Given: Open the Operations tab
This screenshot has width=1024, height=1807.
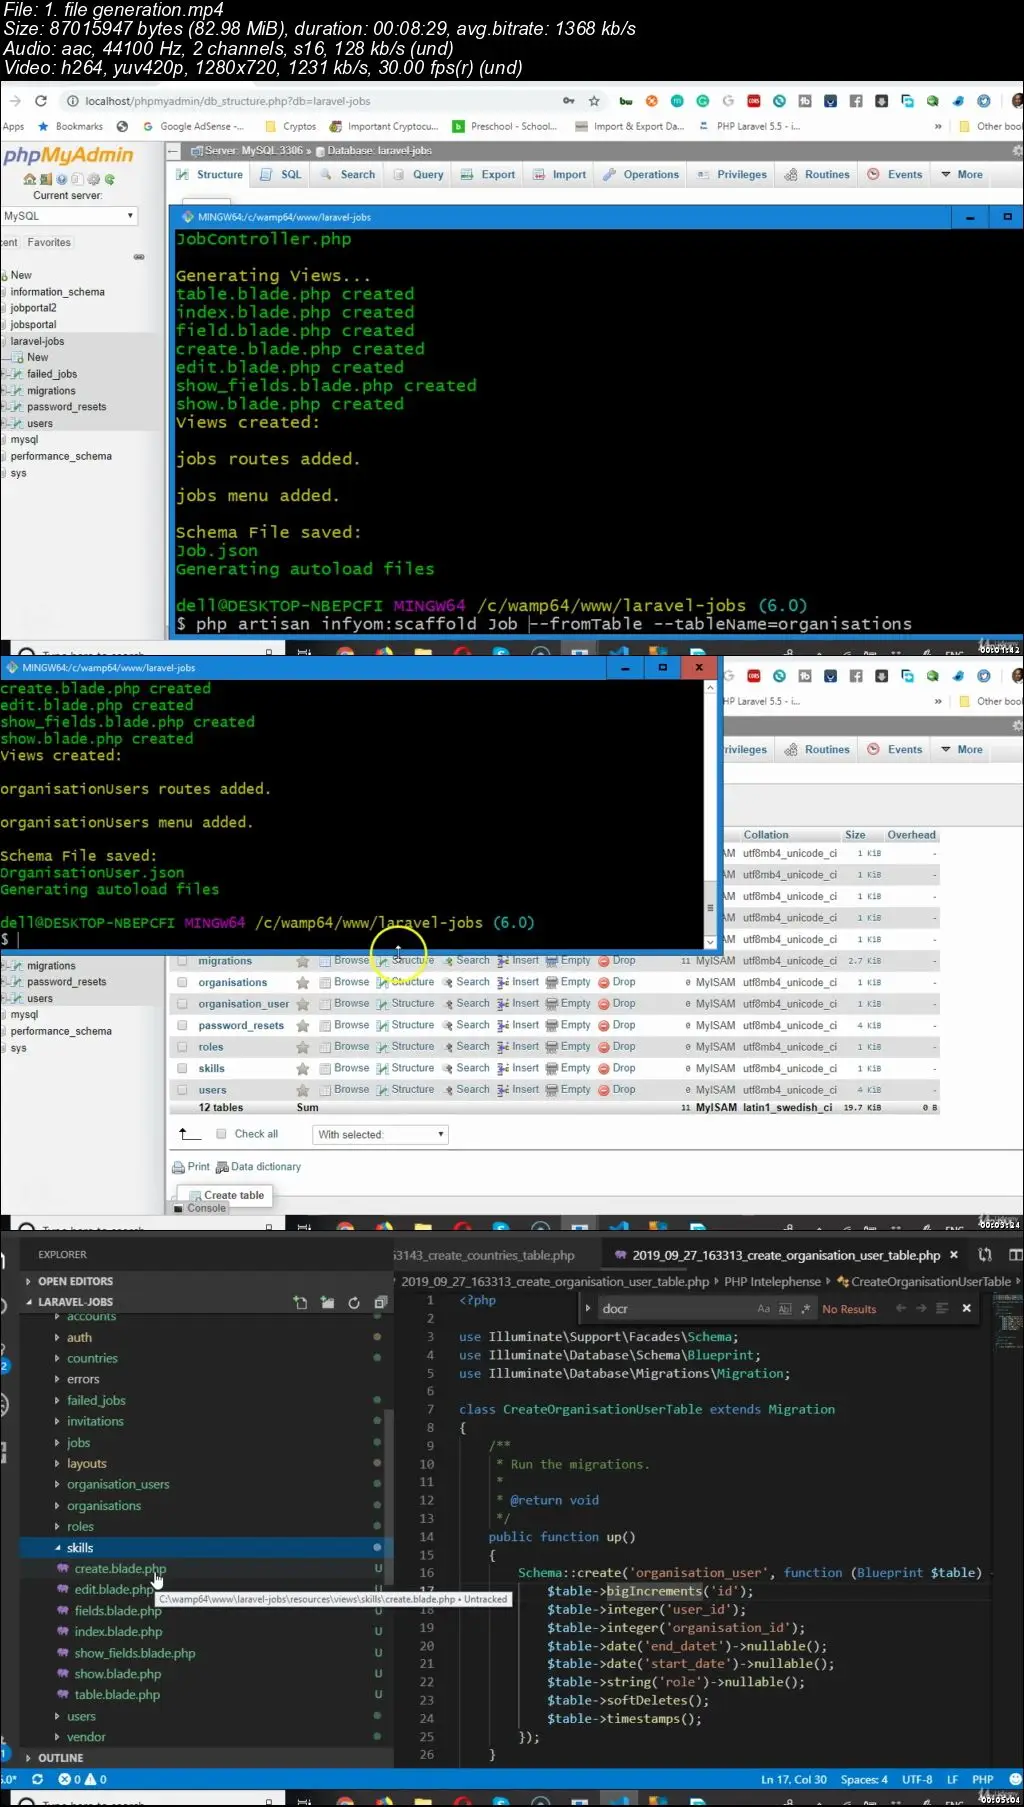Looking at the screenshot, I should coord(641,174).
